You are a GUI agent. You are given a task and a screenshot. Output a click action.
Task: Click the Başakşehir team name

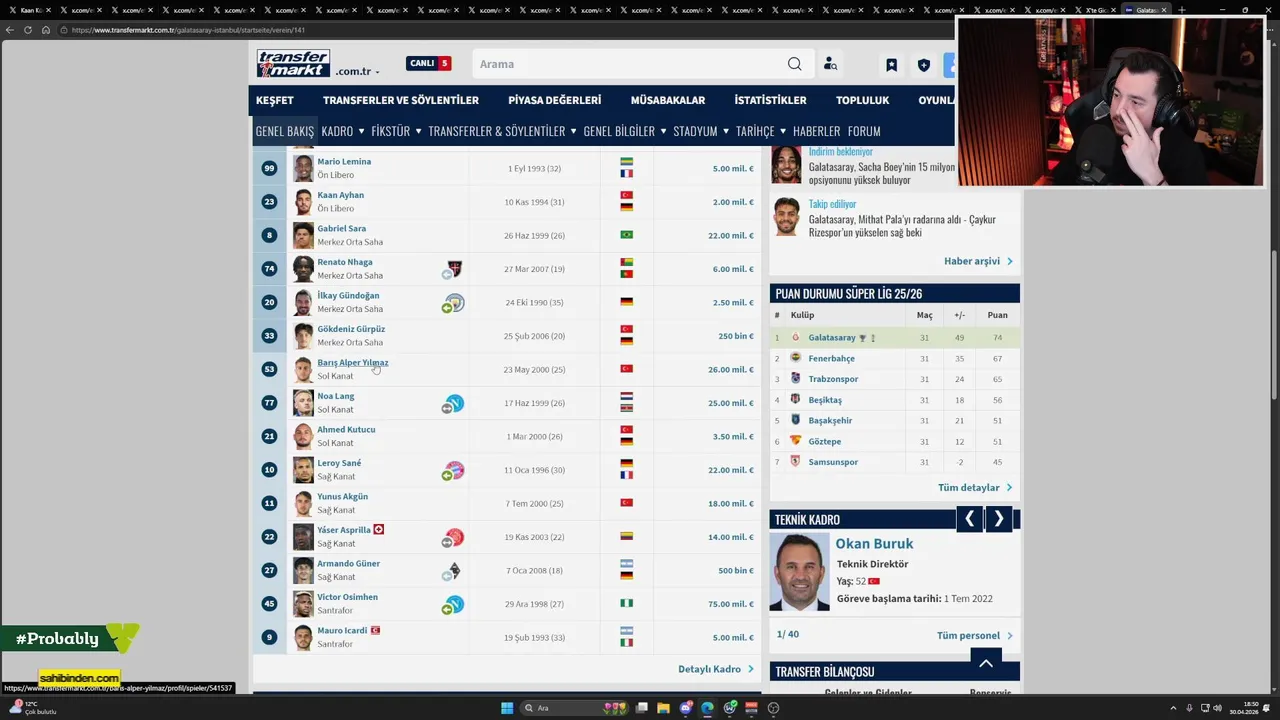coord(830,421)
